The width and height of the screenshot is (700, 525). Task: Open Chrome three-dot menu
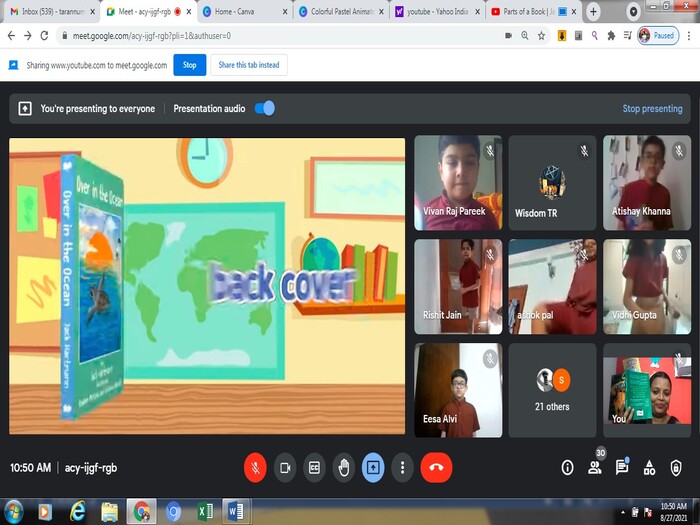coord(689,36)
